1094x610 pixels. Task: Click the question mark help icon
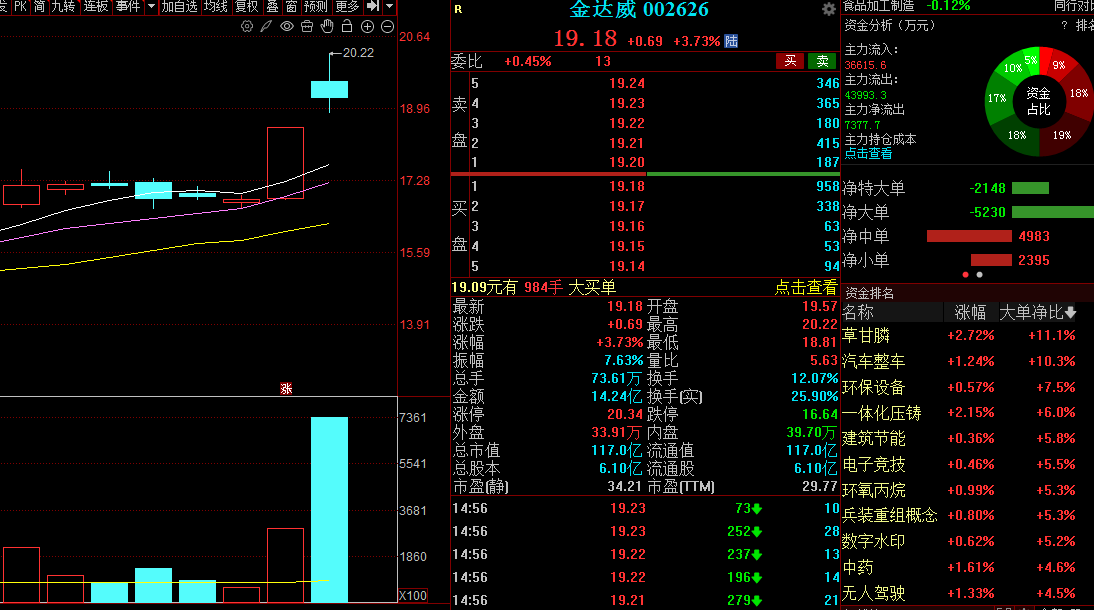coord(1064,25)
